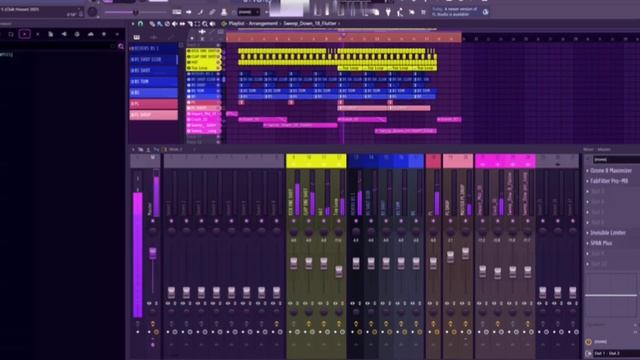Select the cloud icon in browser toolbar
This screenshot has height=360, width=640.
pos(91,34)
